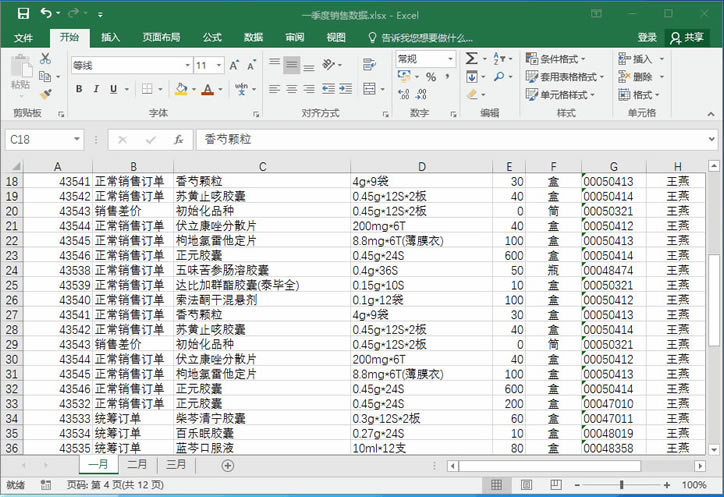Click the AutoSum sigma icon
Image resolution: width=724 pixels, height=497 pixels.
click(x=472, y=59)
